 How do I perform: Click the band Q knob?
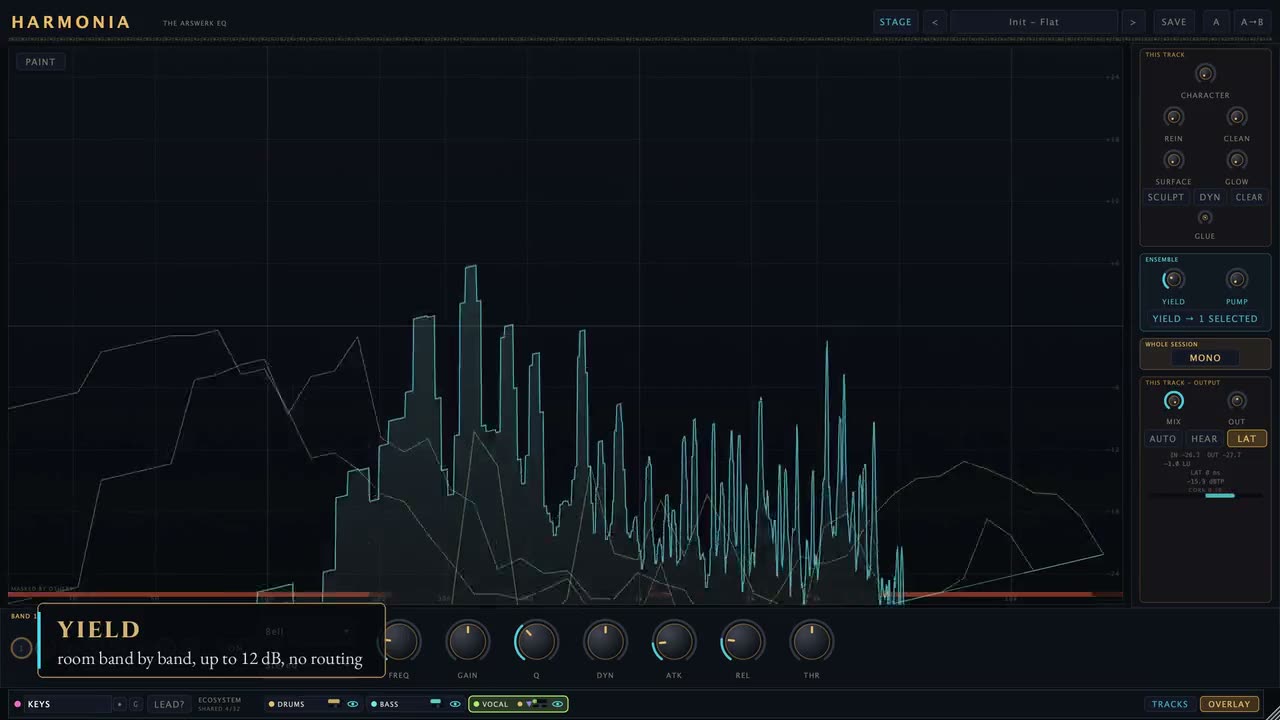click(536, 642)
